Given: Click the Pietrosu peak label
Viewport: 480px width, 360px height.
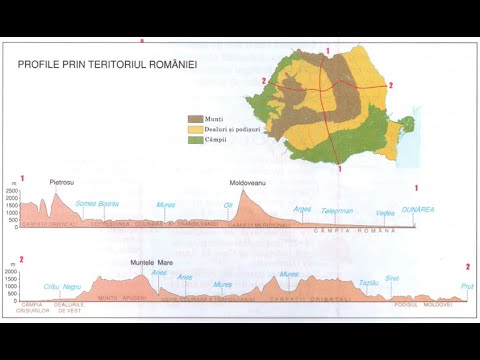Looking at the screenshot, I should (x=62, y=182).
